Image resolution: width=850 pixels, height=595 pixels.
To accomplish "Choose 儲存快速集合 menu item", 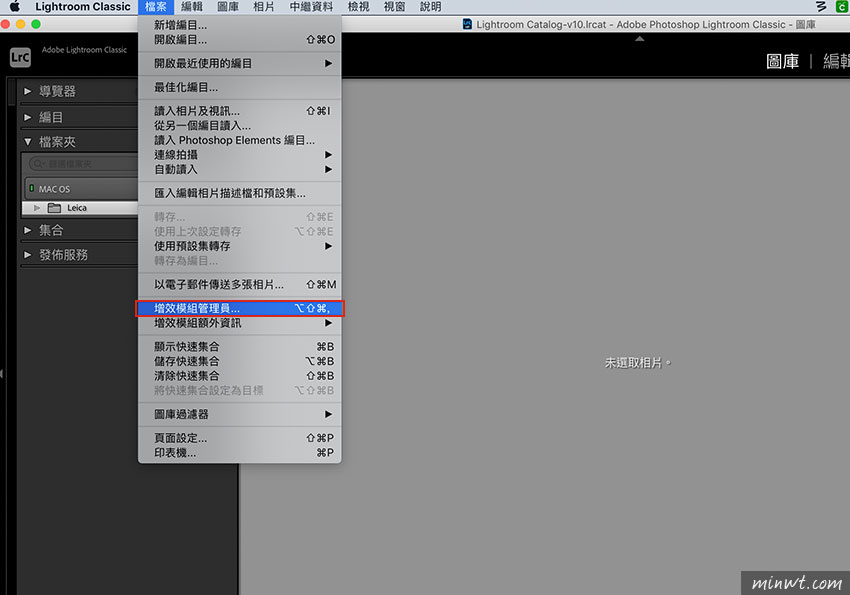I will (x=240, y=361).
